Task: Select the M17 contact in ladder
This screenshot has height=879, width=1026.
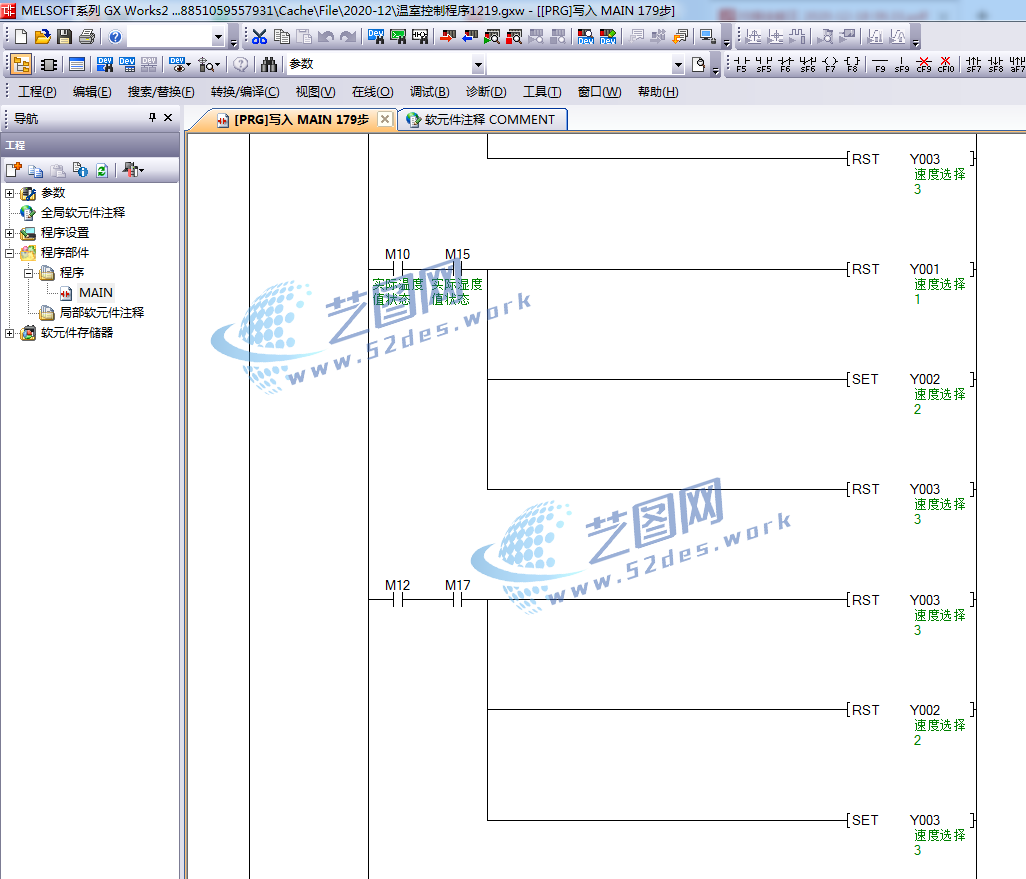Action: (457, 600)
